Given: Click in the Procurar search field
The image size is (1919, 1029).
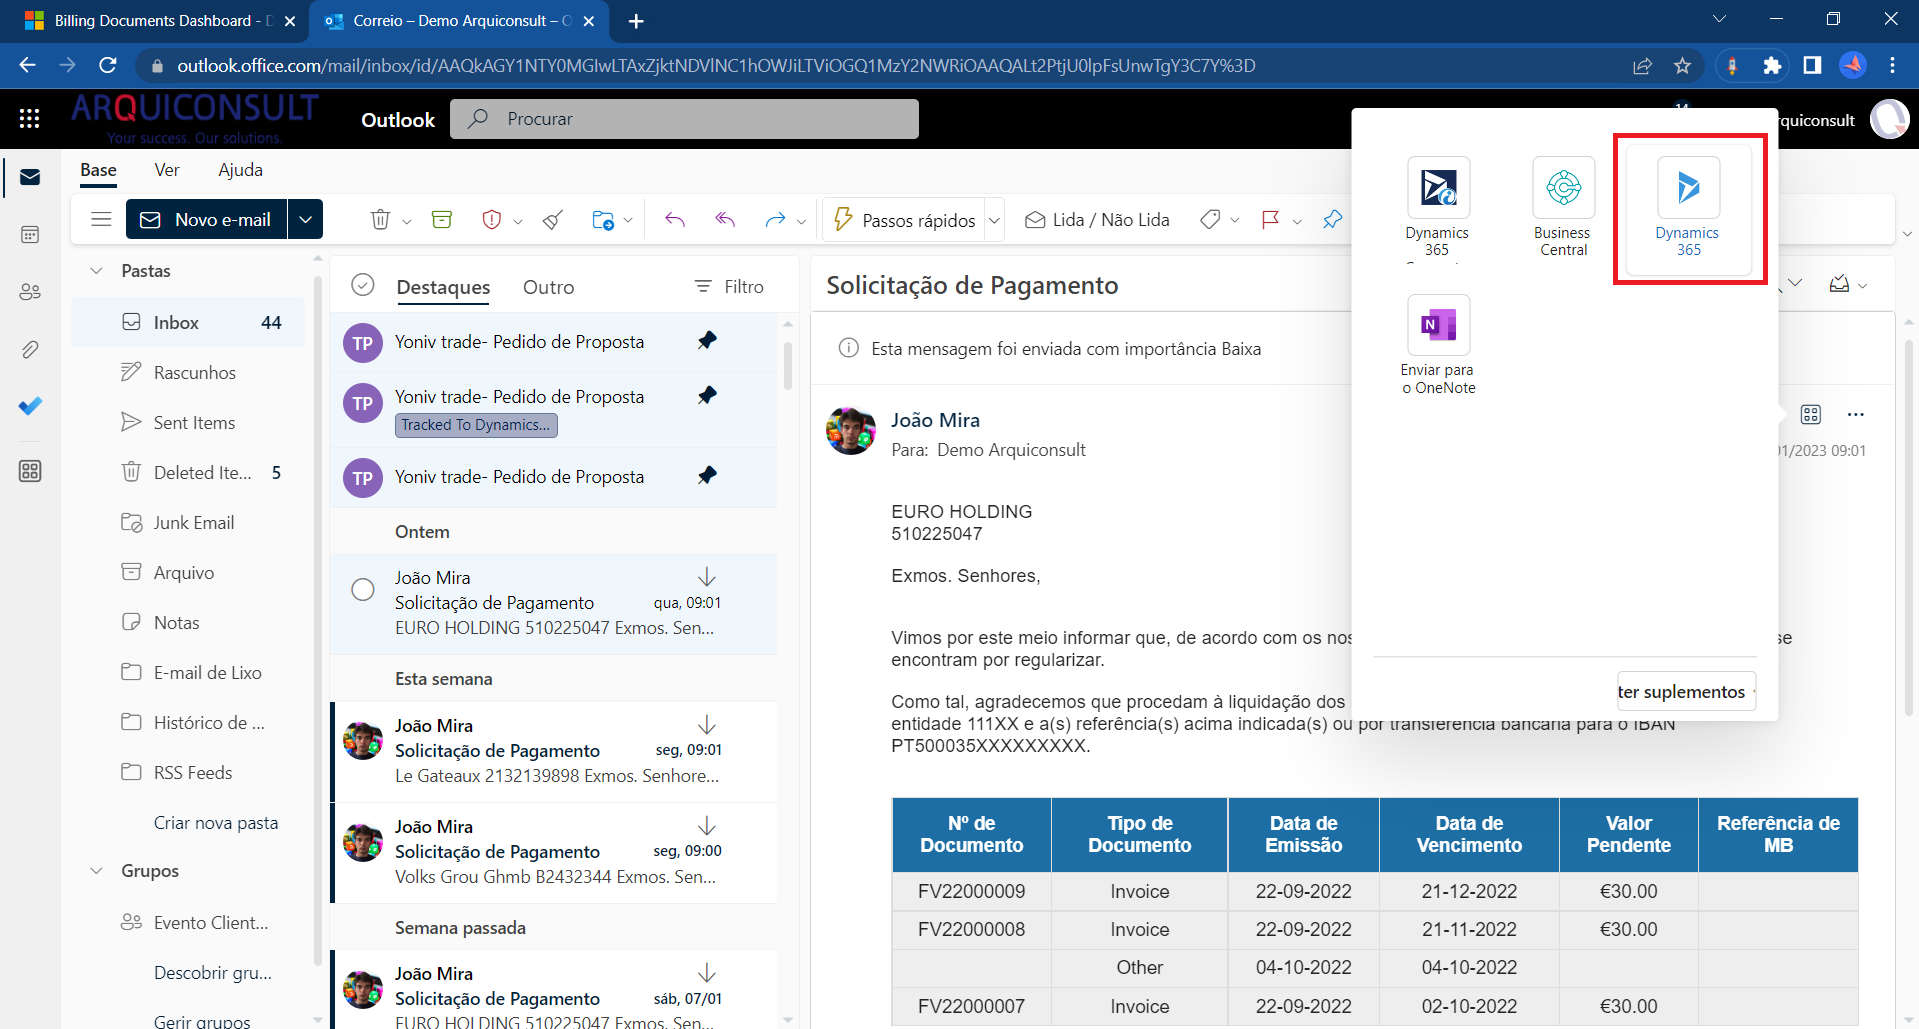Looking at the screenshot, I should pyautogui.click(x=684, y=119).
